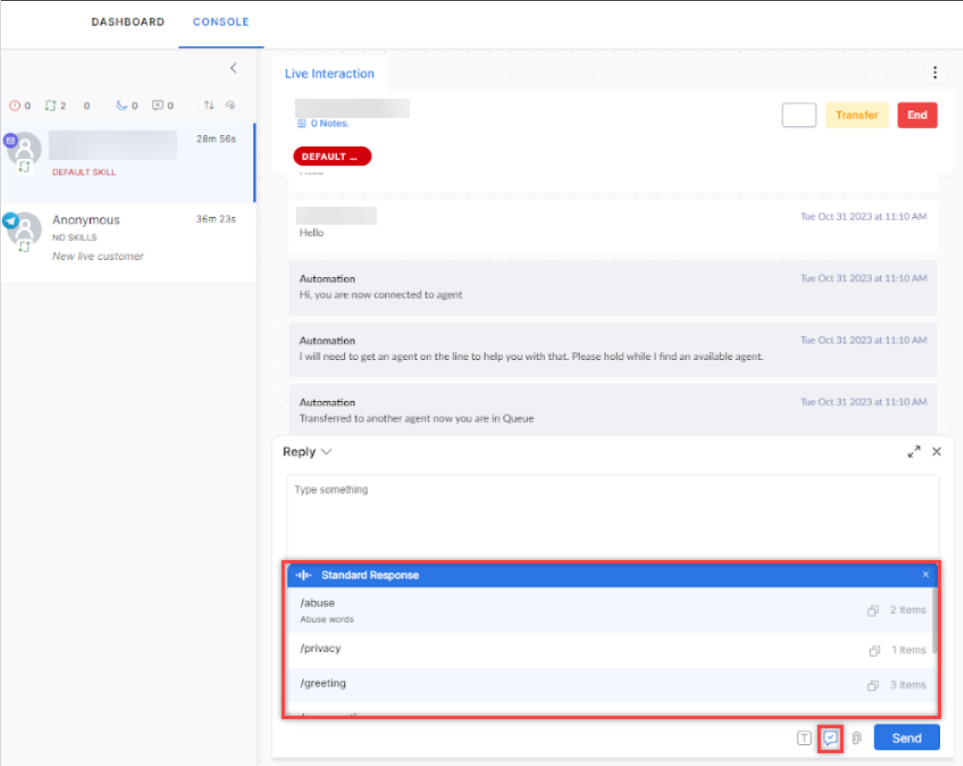
Task: Switch to the Dashboard tab
Action: [x=128, y=22]
